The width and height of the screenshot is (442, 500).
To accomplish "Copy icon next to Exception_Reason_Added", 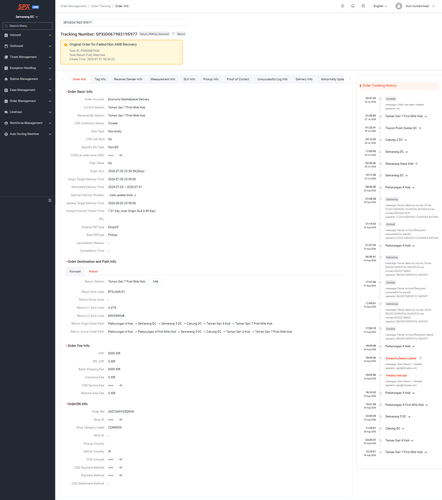I will click(420, 358).
